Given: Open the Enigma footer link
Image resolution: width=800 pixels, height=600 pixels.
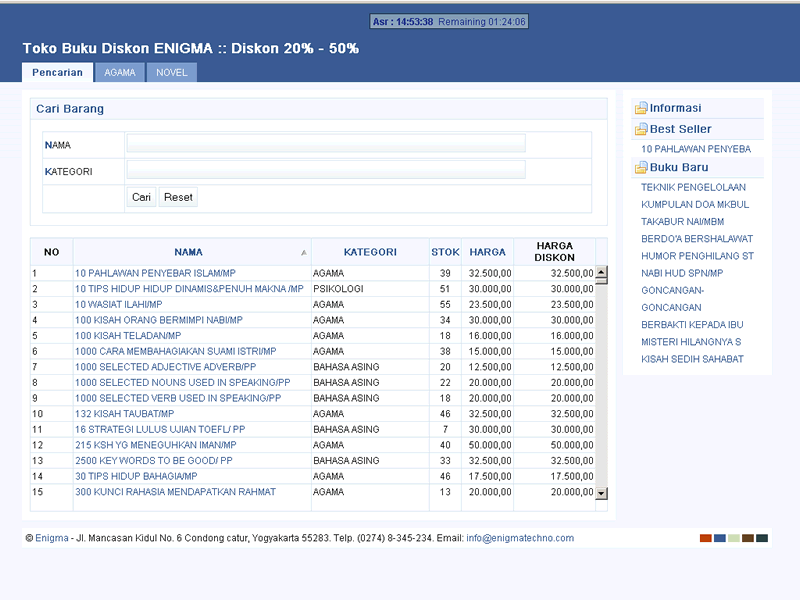Looking at the screenshot, I should pos(52,538).
